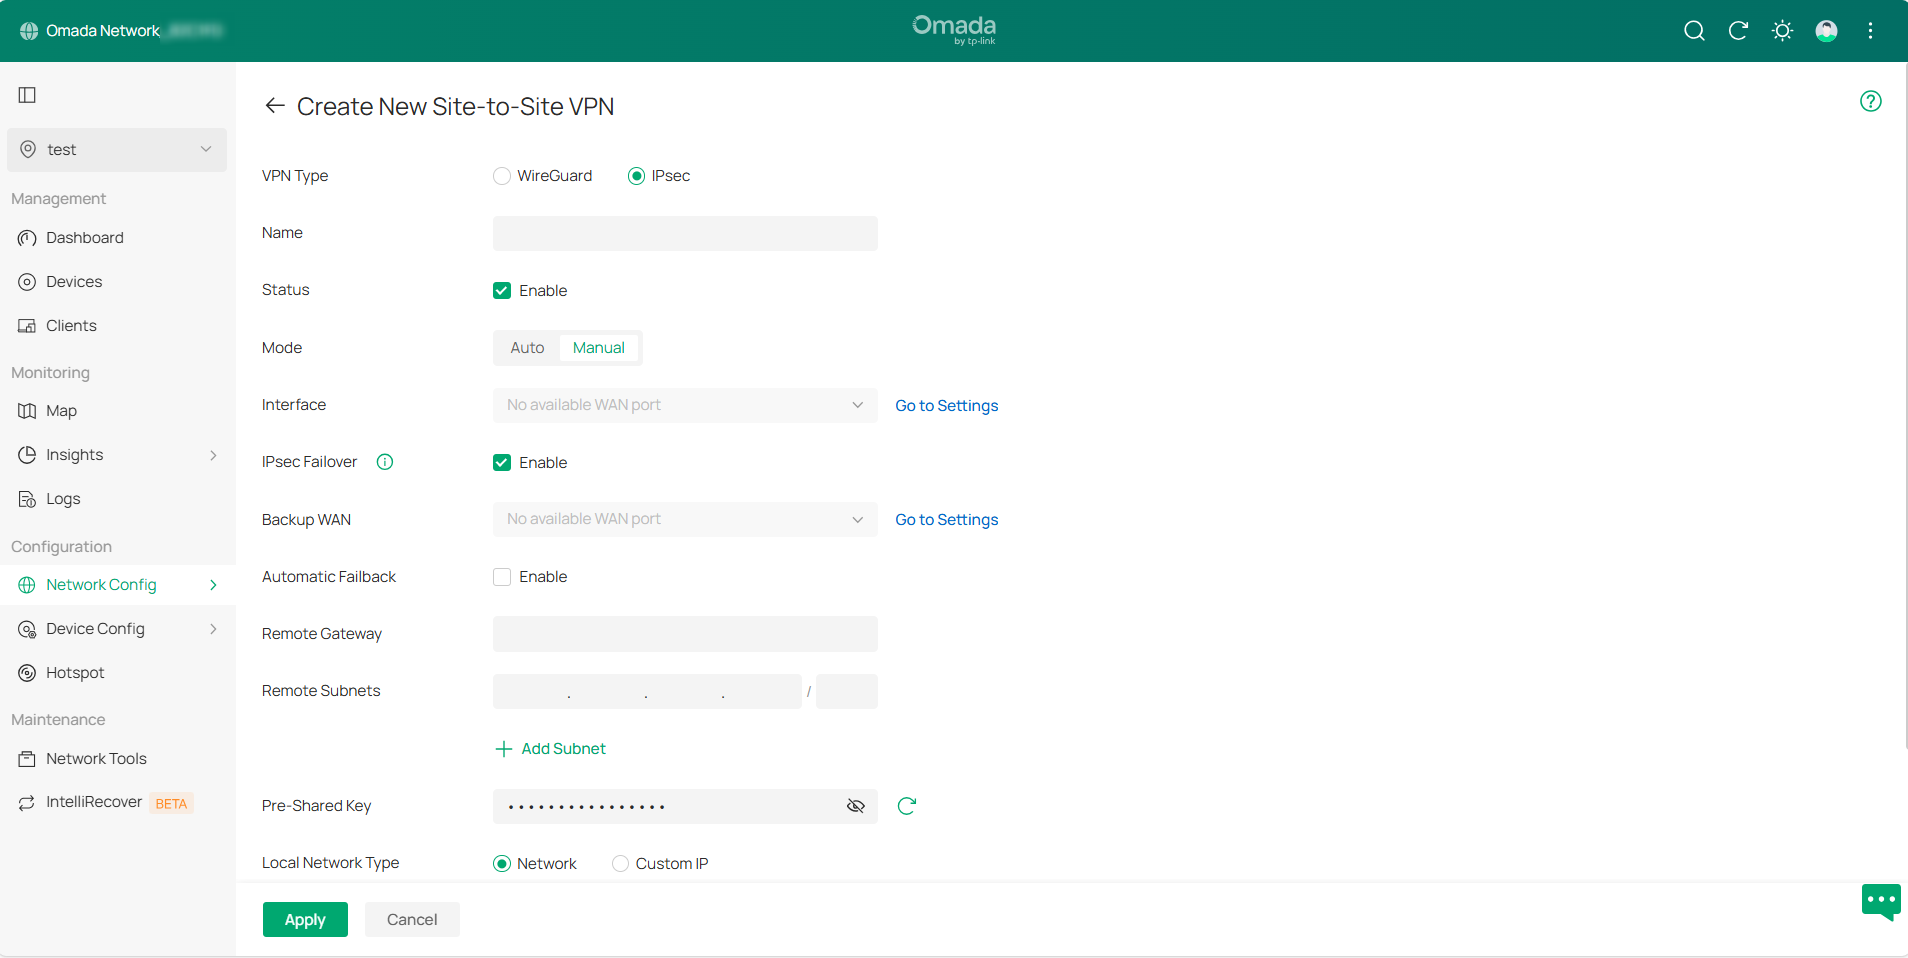Refresh the page using the reload icon
Viewport: 1908px width, 958px height.
(x=1737, y=31)
